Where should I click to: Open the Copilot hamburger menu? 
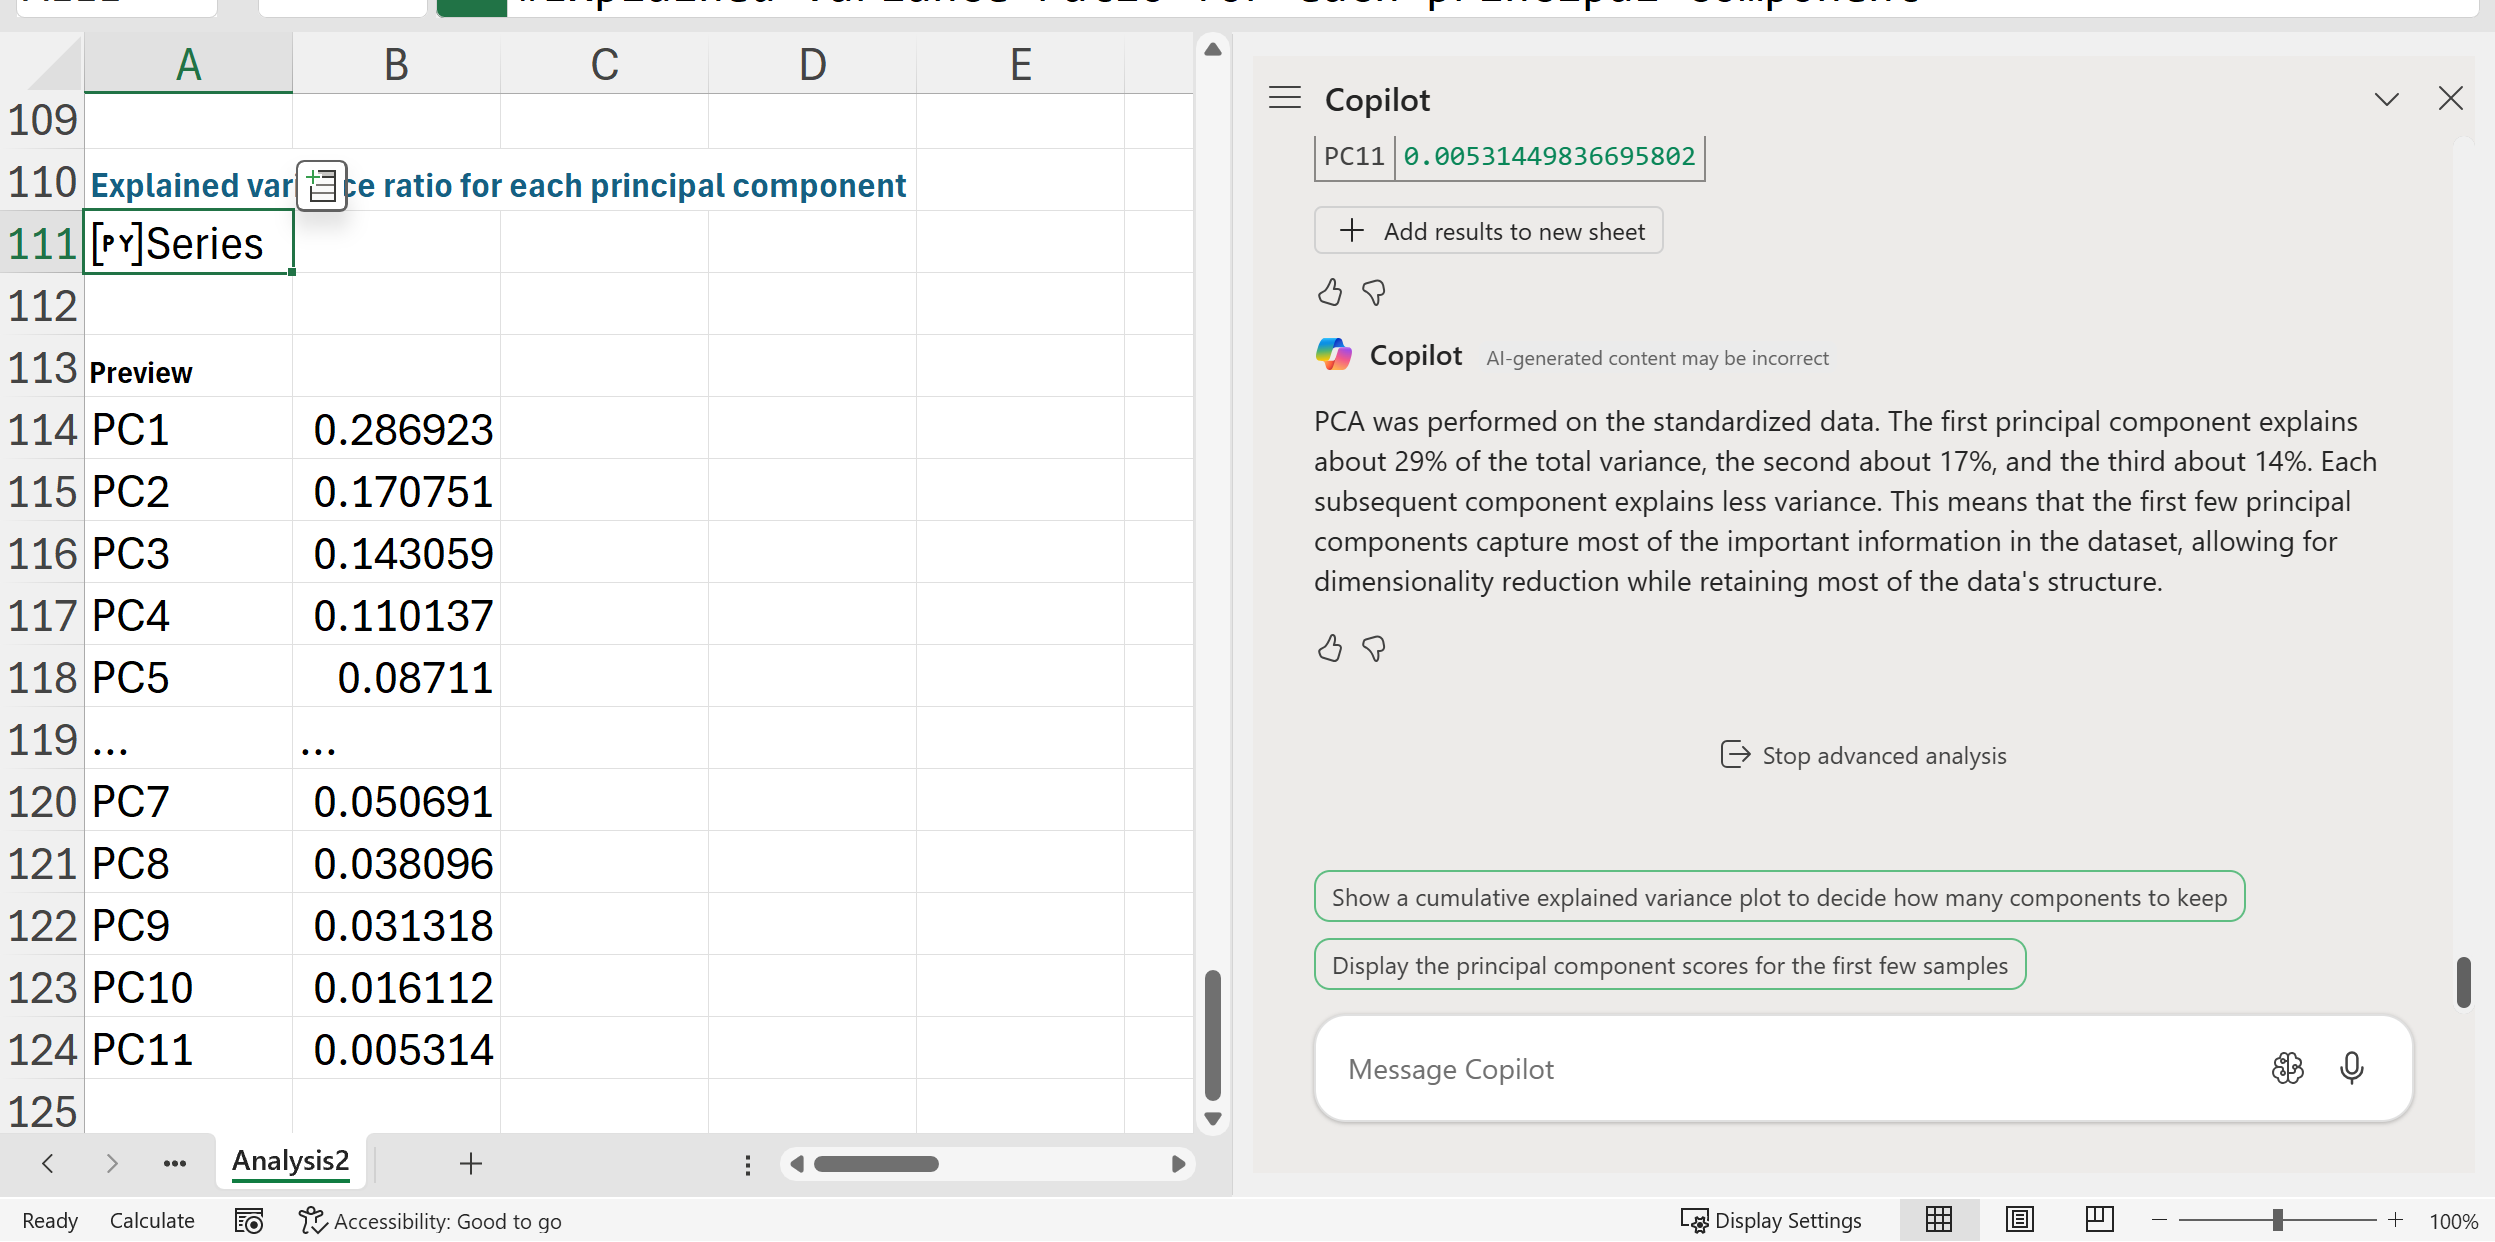(1285, 98)
